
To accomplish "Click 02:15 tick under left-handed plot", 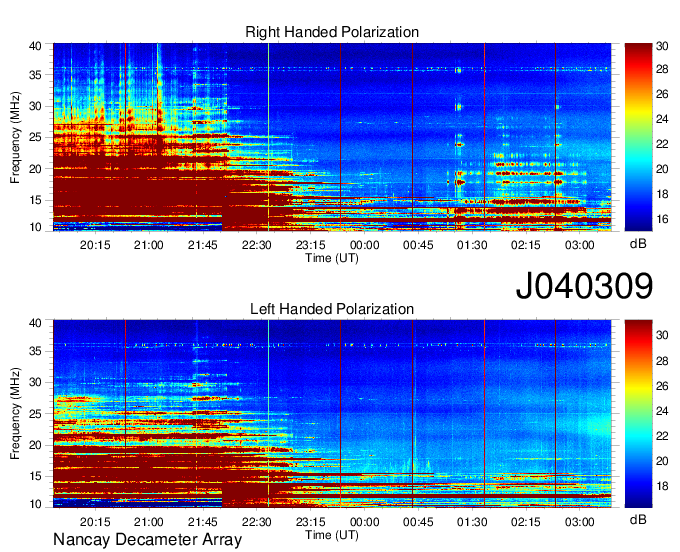I will (x=526, y=522).
